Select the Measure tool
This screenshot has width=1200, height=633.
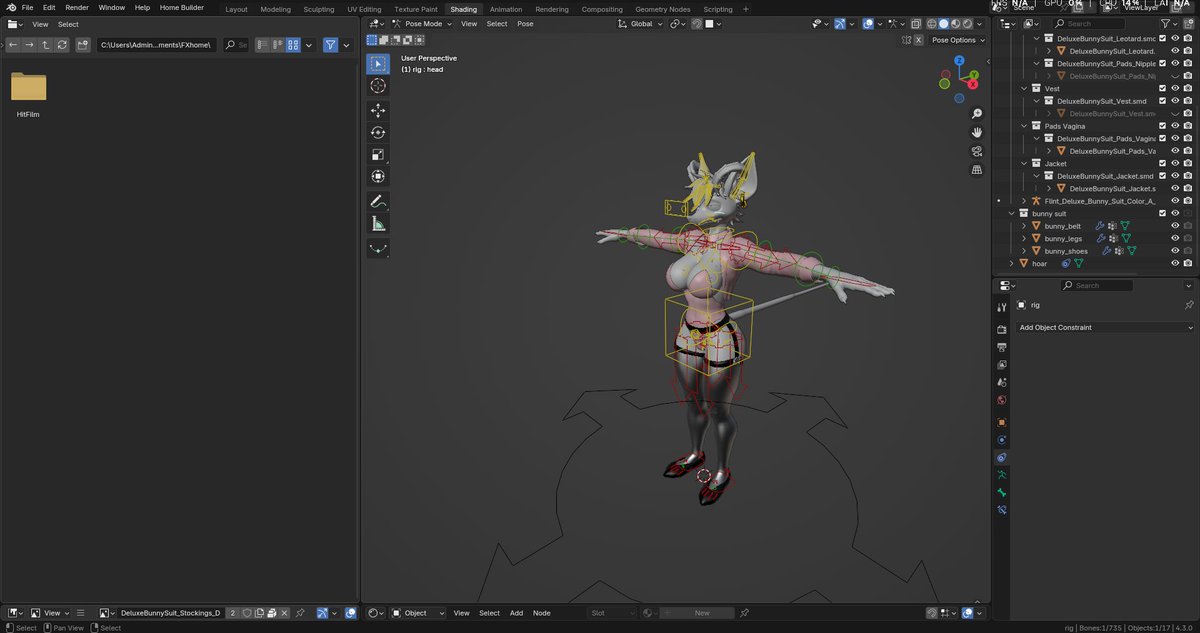[x=378, y=224]
